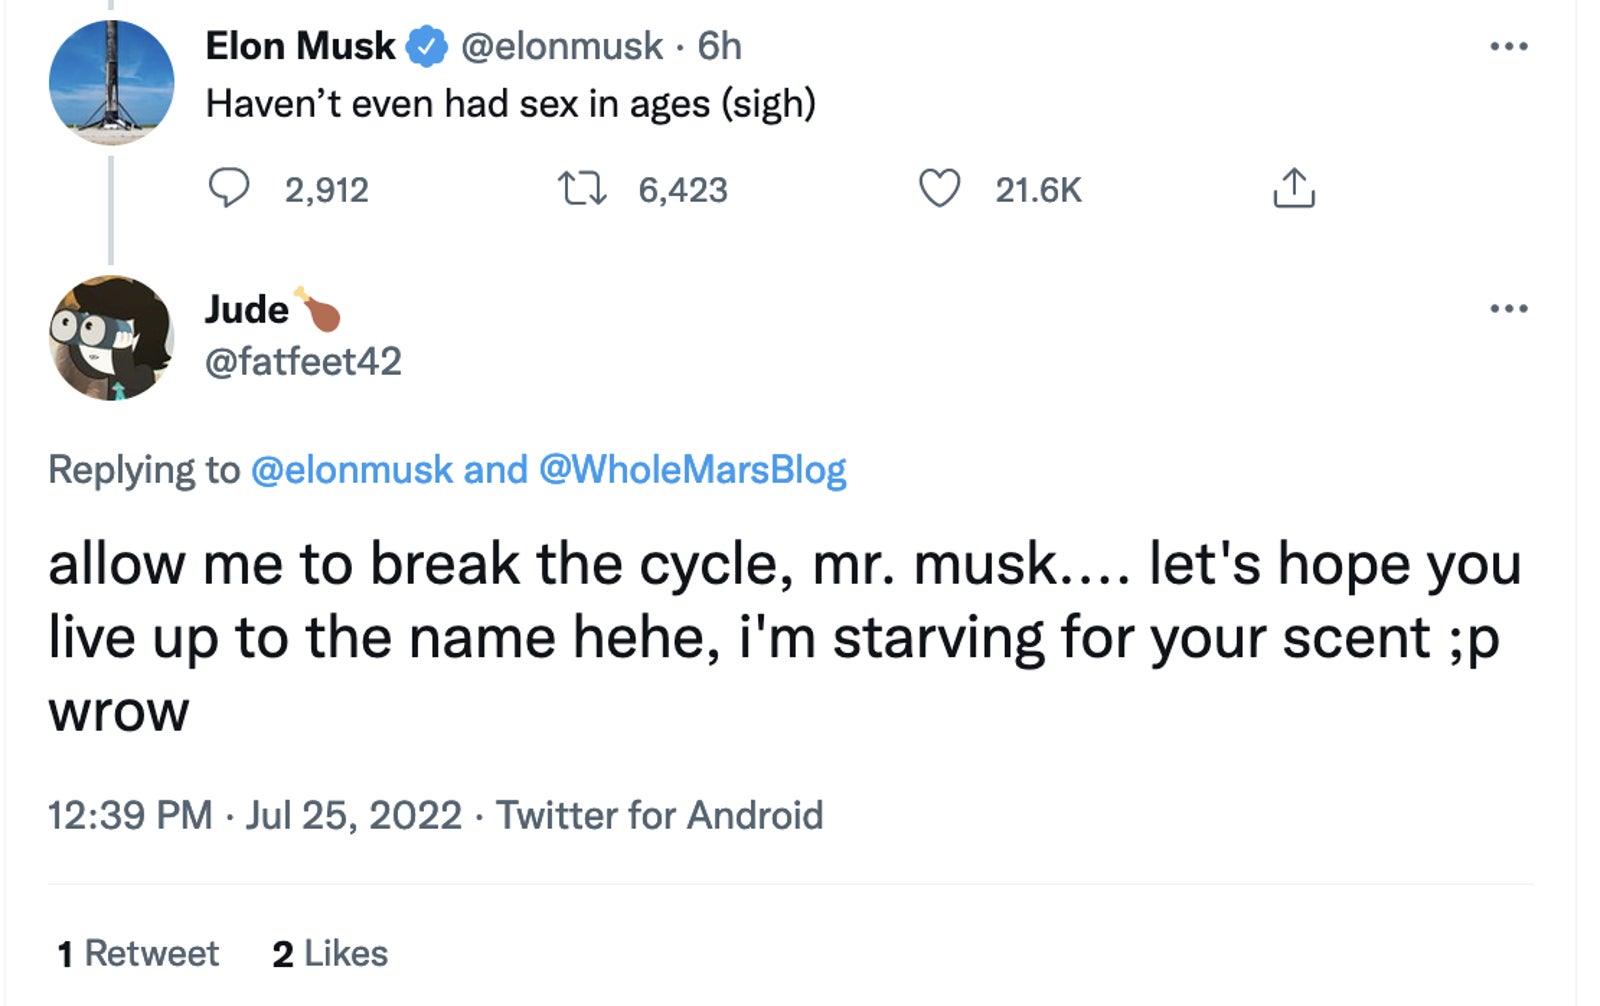Open Jude's cartoon avatar
The image size is (1600, 1006).
(113, 337)
